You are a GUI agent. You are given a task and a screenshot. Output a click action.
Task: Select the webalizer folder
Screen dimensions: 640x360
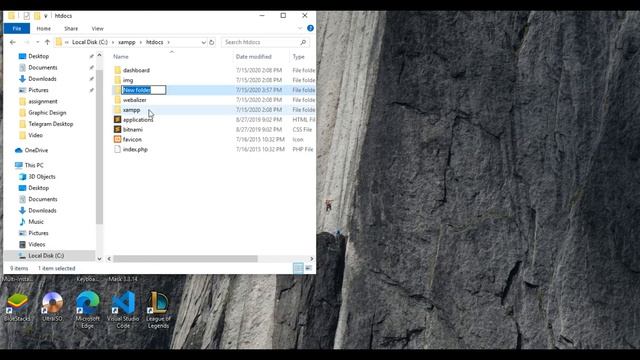click(135, 100)
